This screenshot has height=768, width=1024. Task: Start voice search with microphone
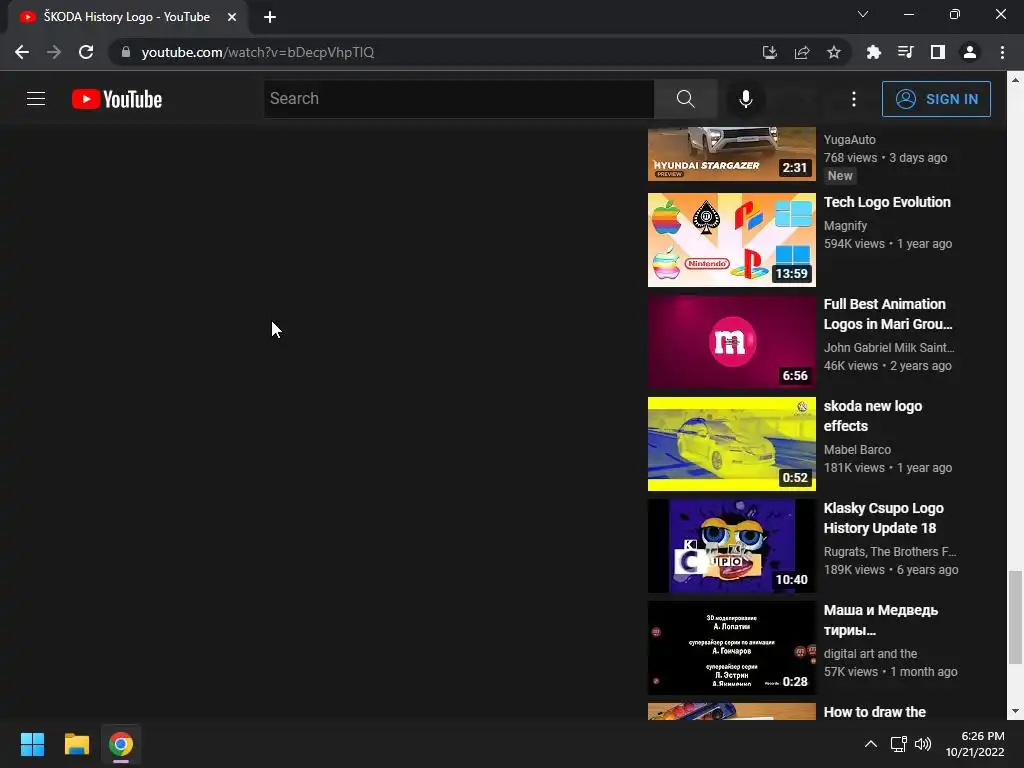[x=745, y=99]
